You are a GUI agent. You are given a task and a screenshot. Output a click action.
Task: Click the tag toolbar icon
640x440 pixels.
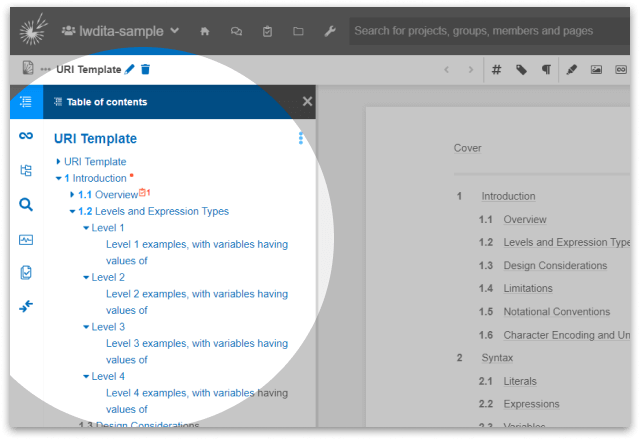pos(521,70)
